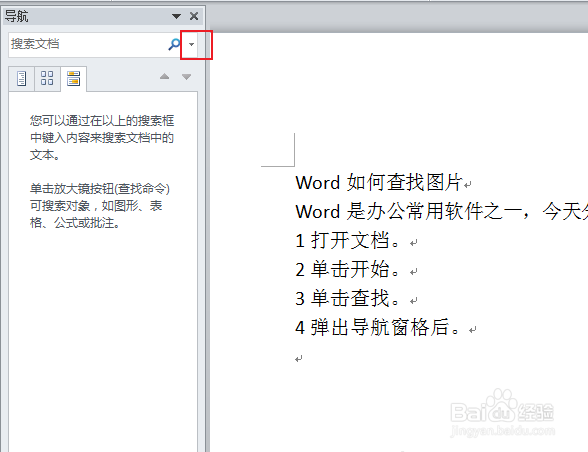Click the hint text '单击放大镜按钮(查找命令)'
The height and width of the screenshot is (452, 588).
pyautogui.click(x=100, y=188)
